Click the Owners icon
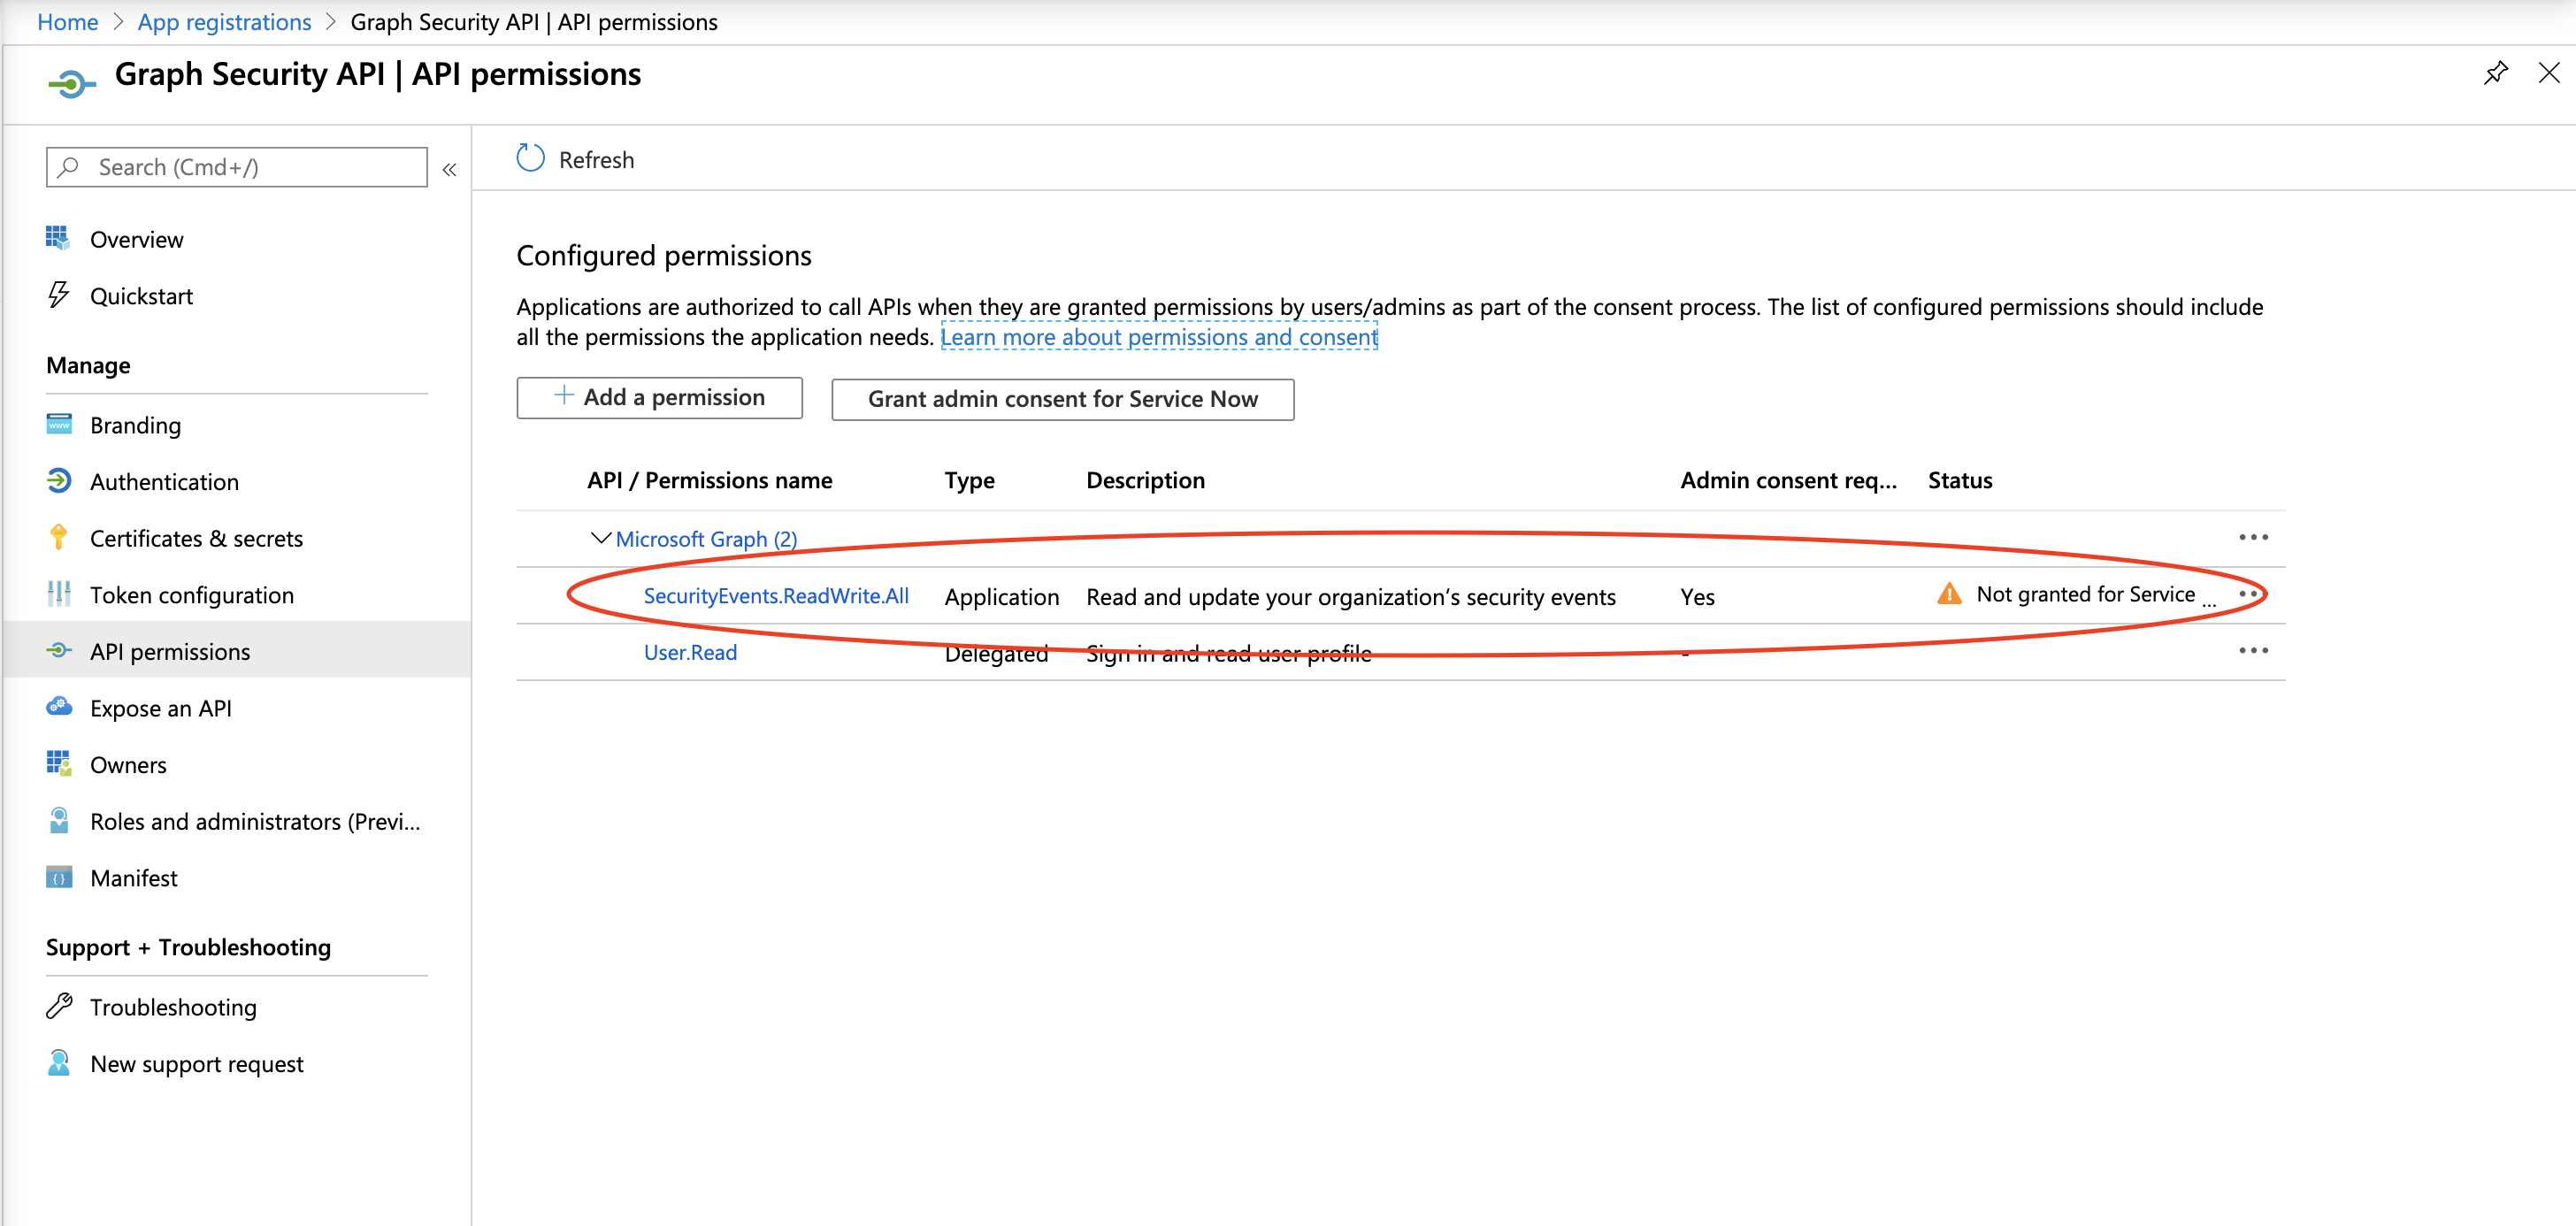Image resolution: width=2576 pixels, height=1226 pixels. [59, 763]
